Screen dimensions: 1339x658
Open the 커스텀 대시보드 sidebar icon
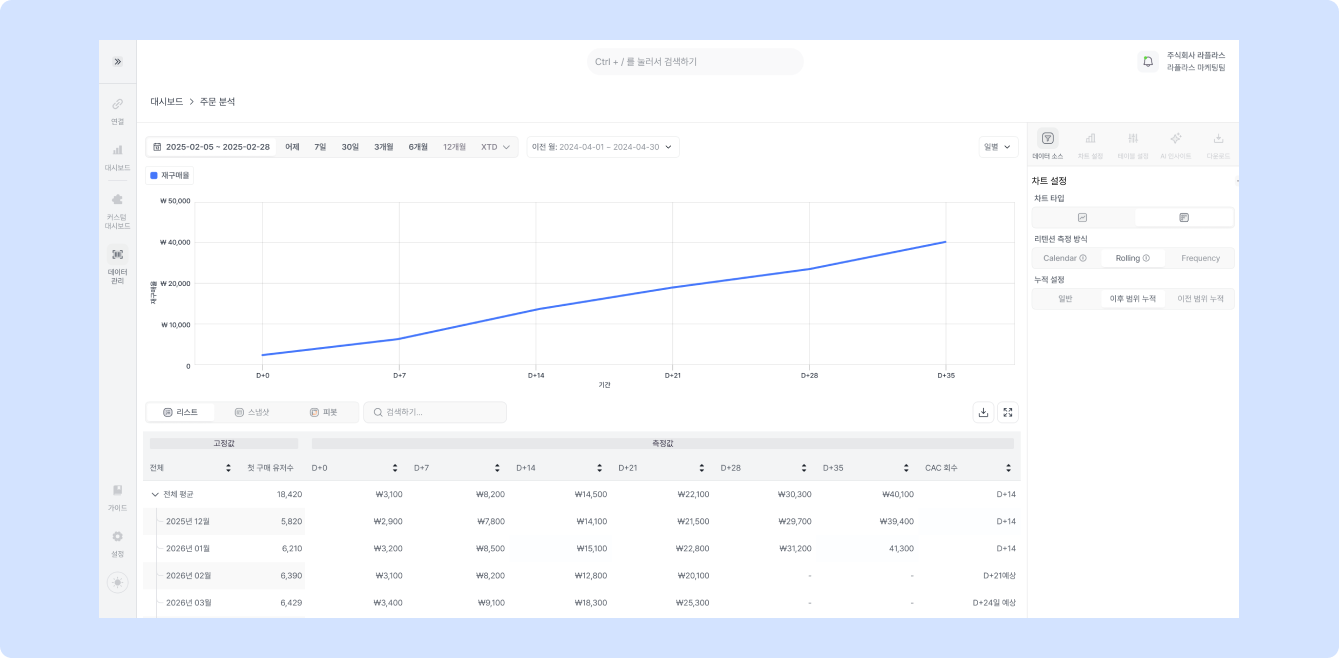pos(117,200)
